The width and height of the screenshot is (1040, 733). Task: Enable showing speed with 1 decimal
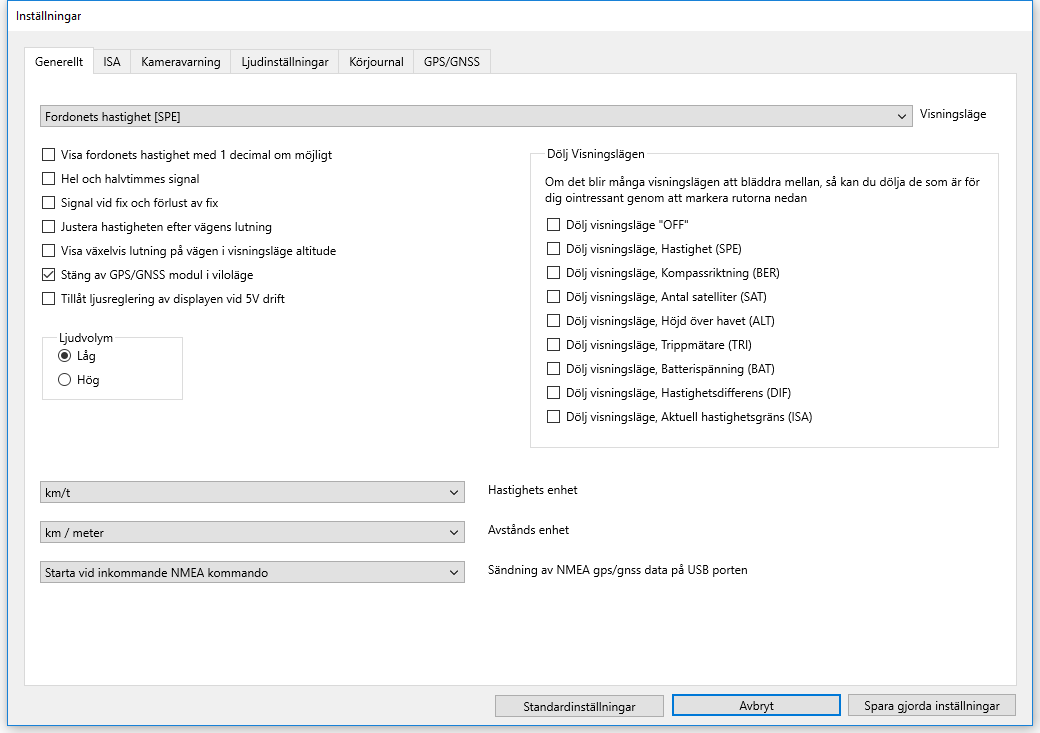49,155
